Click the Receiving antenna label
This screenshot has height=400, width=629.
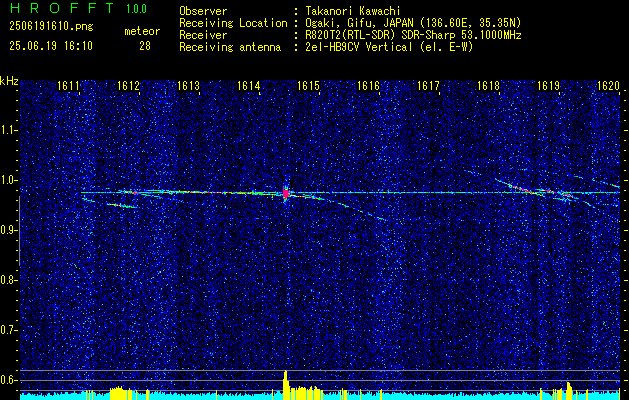[x=230, y=47]
